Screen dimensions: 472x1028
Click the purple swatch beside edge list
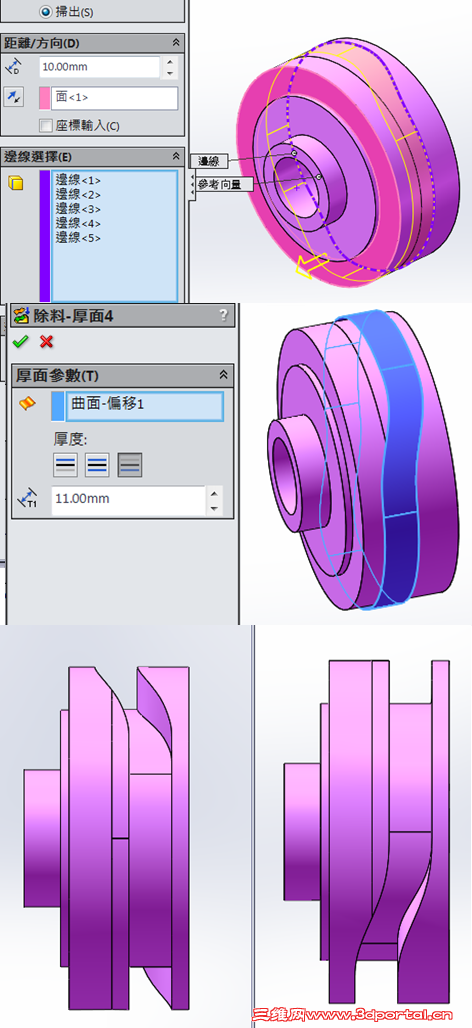(x=45, y=235)
